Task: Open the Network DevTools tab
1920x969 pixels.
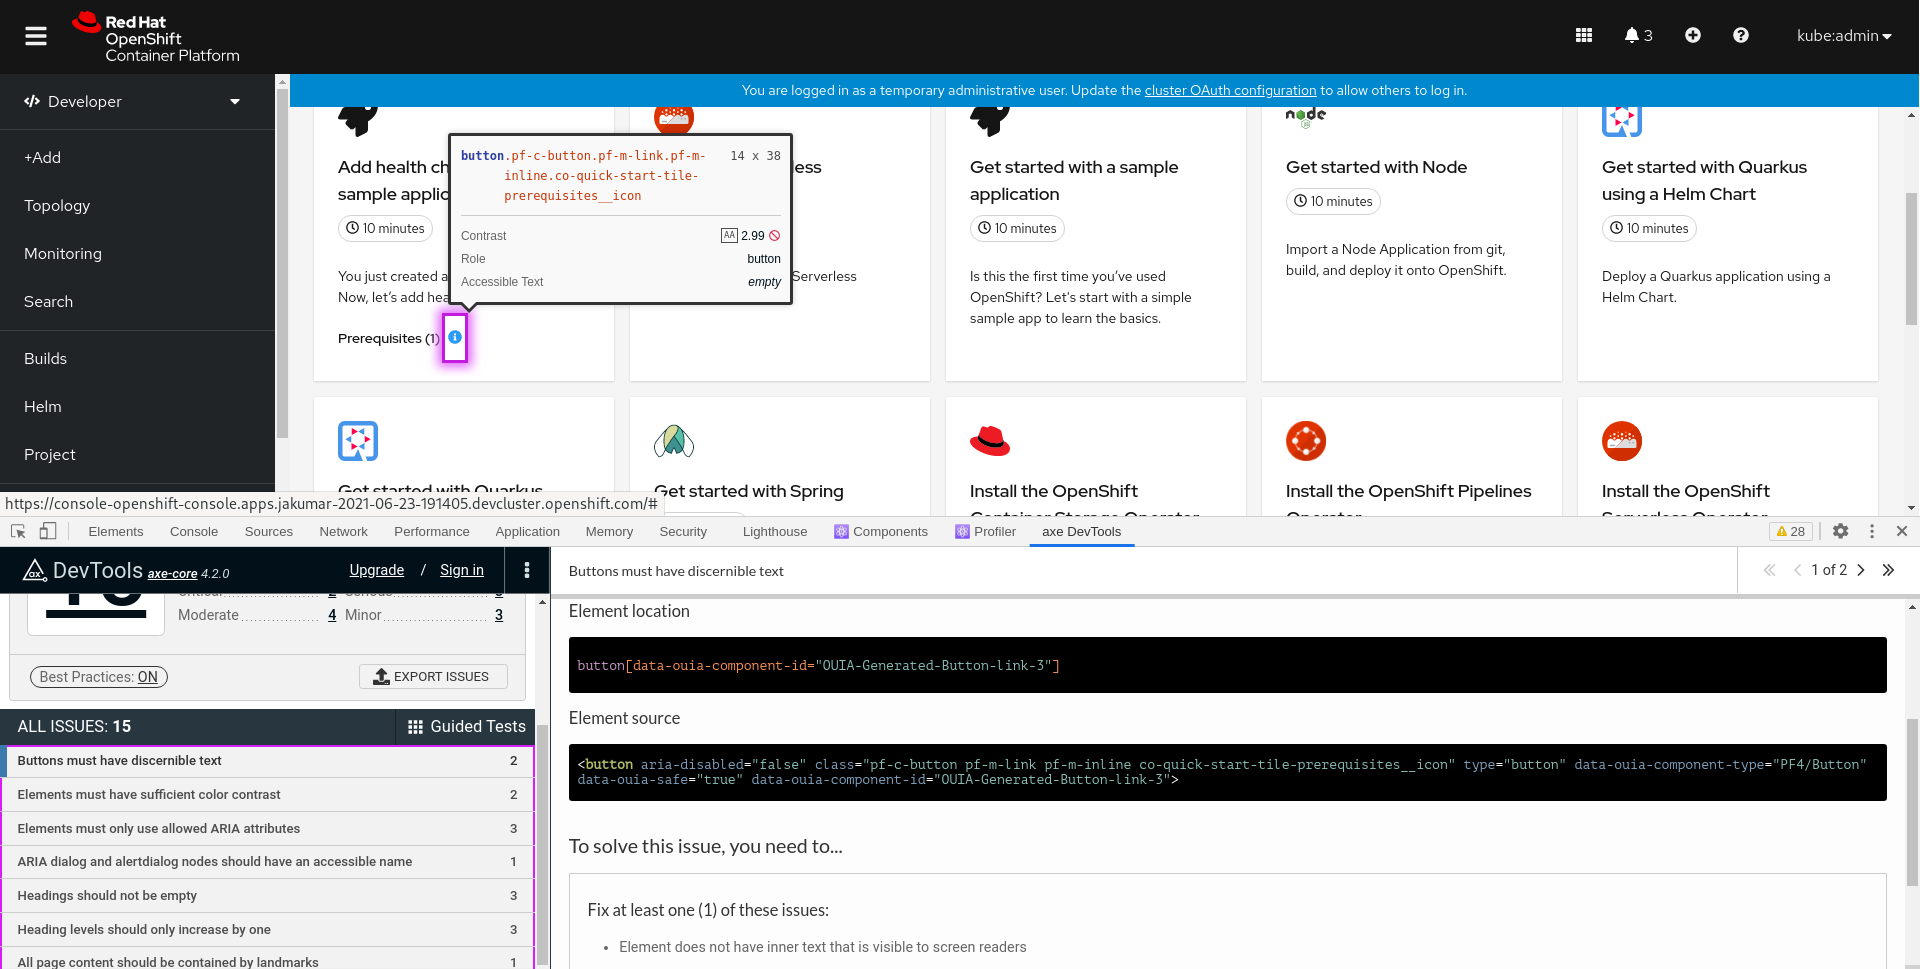Action: [344, 531]
